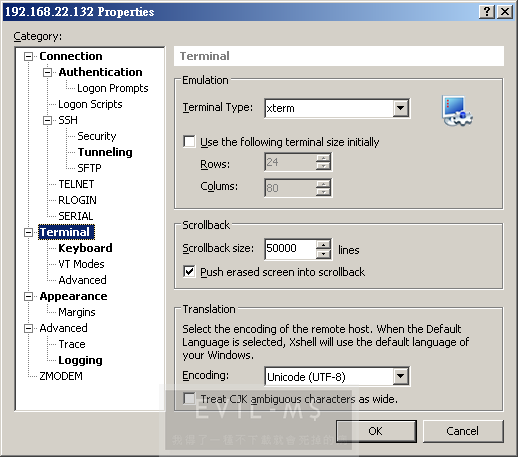Click the OK button
This screenshot has height=457, width=518.
pyautogui.click(x=376, y=431)
